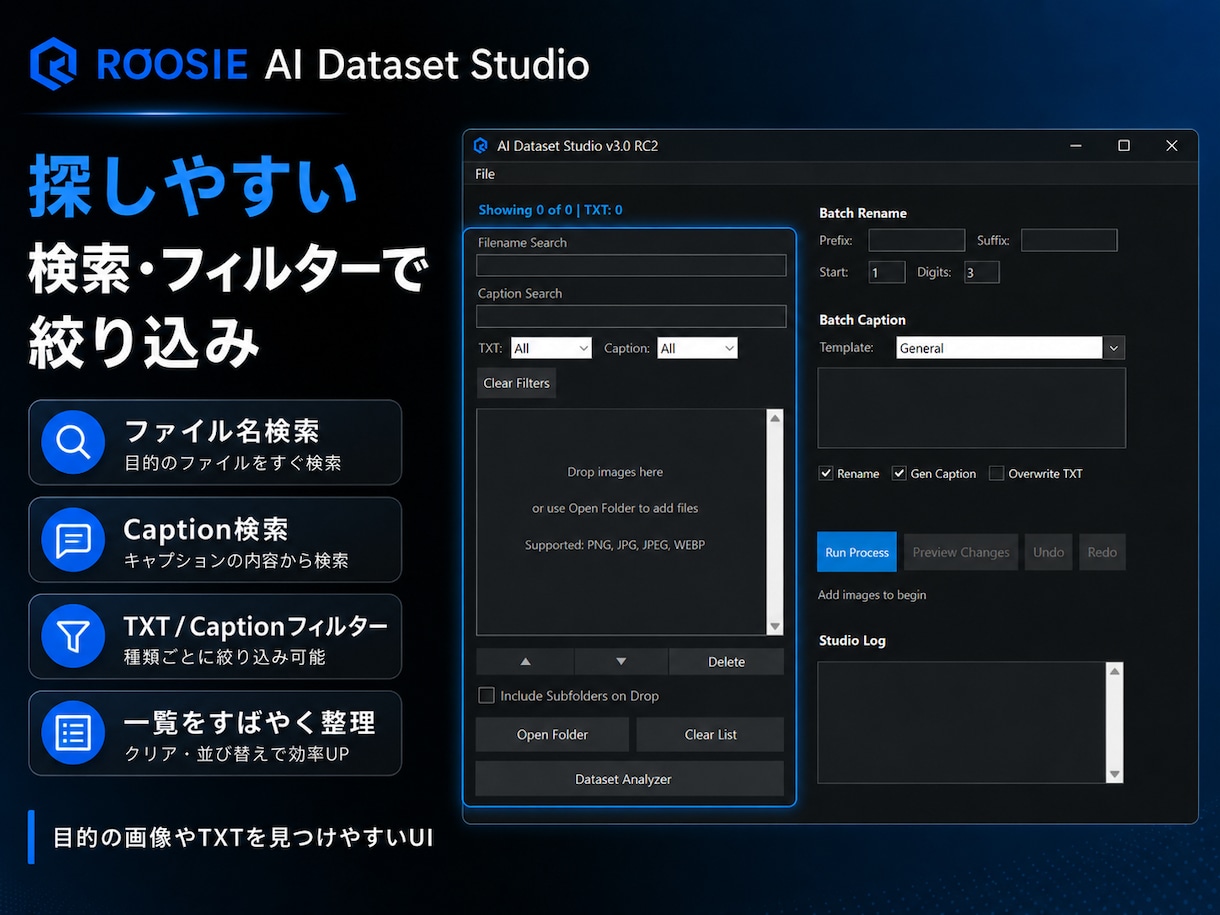Click the file list vertical scrollbar track
The height and width of the screenshot is (915, 1220).
click(775, 522)
